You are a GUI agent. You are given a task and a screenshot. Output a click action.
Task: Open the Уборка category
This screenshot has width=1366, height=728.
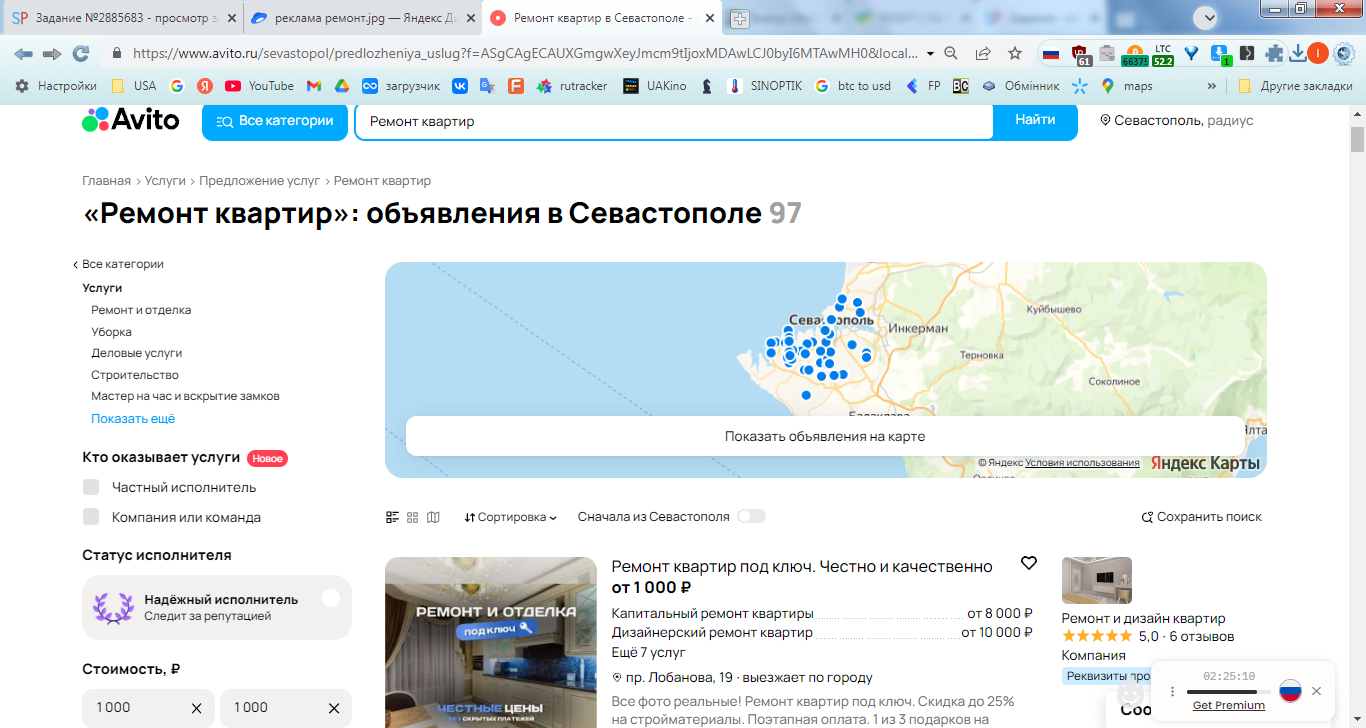[111, 332]
